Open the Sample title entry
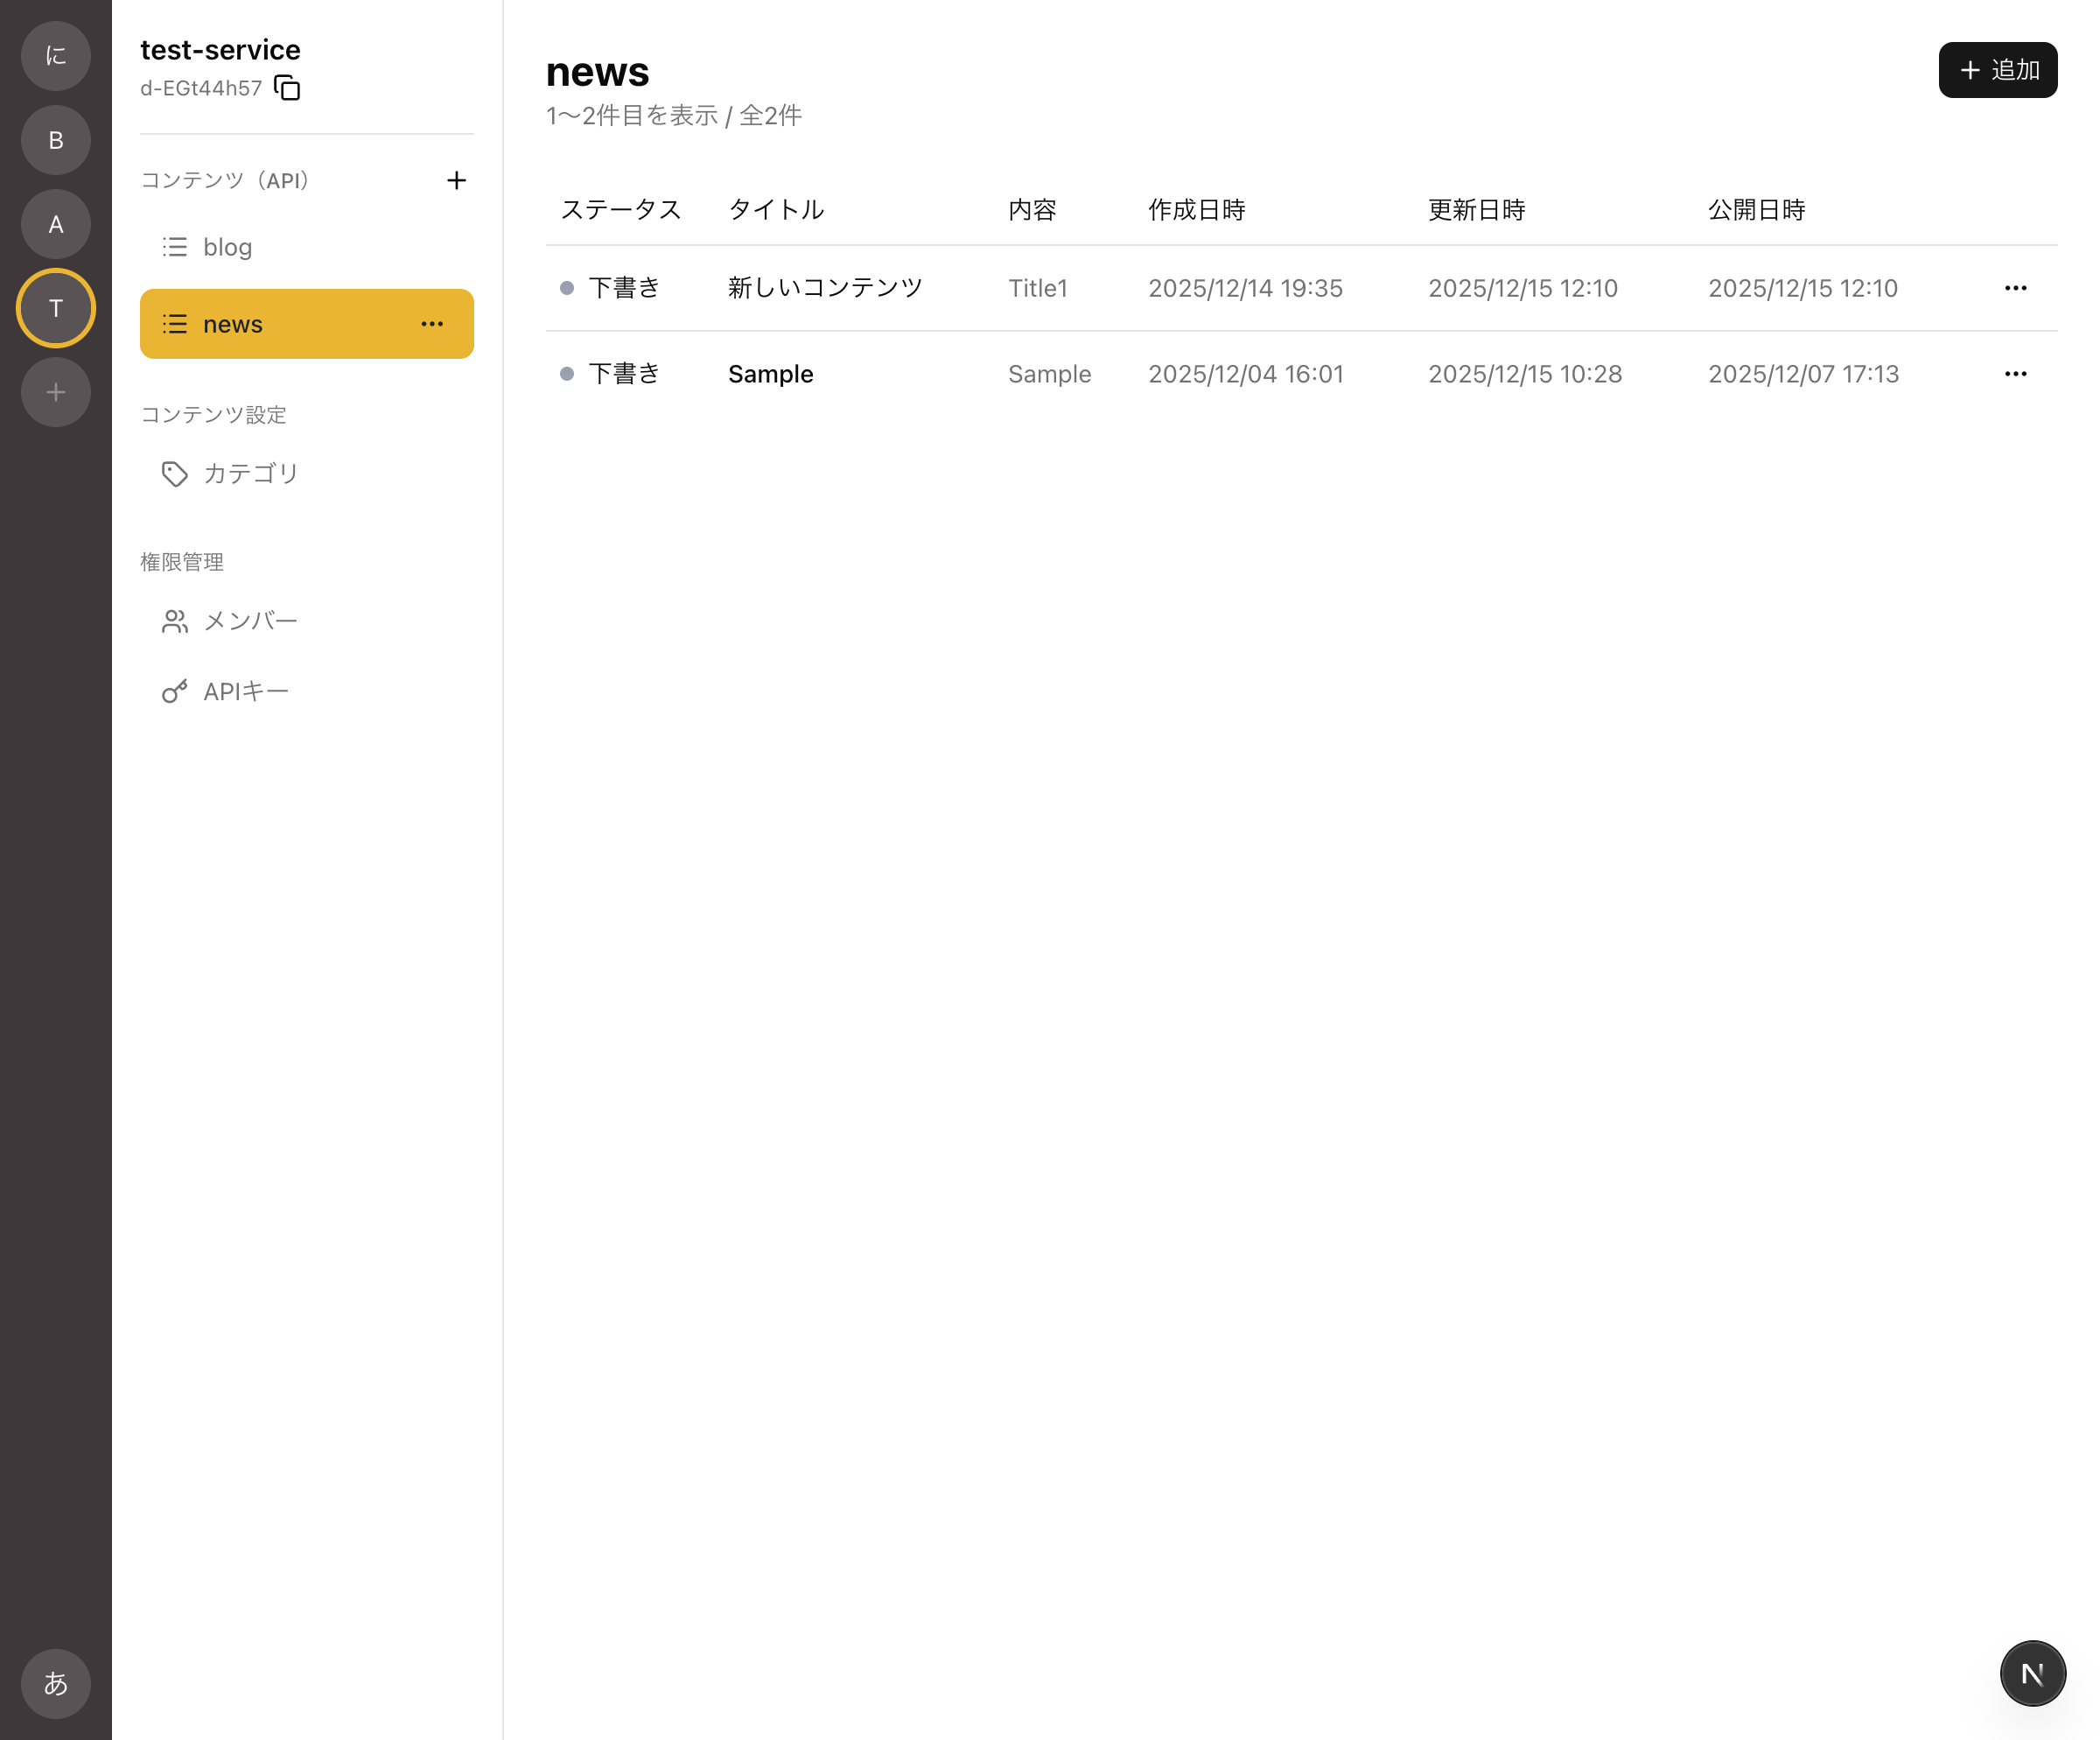This screenshot has height=1740, width=2100. pyautogui.click(x=770, y=374)
